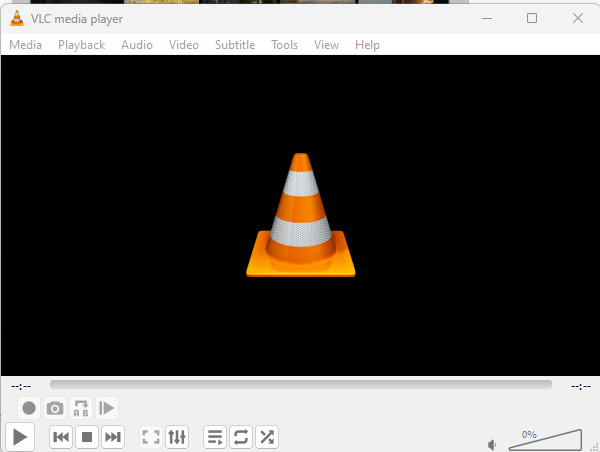Stop playback with the square button
The image size is (600, 452).
tap(87, 437)
